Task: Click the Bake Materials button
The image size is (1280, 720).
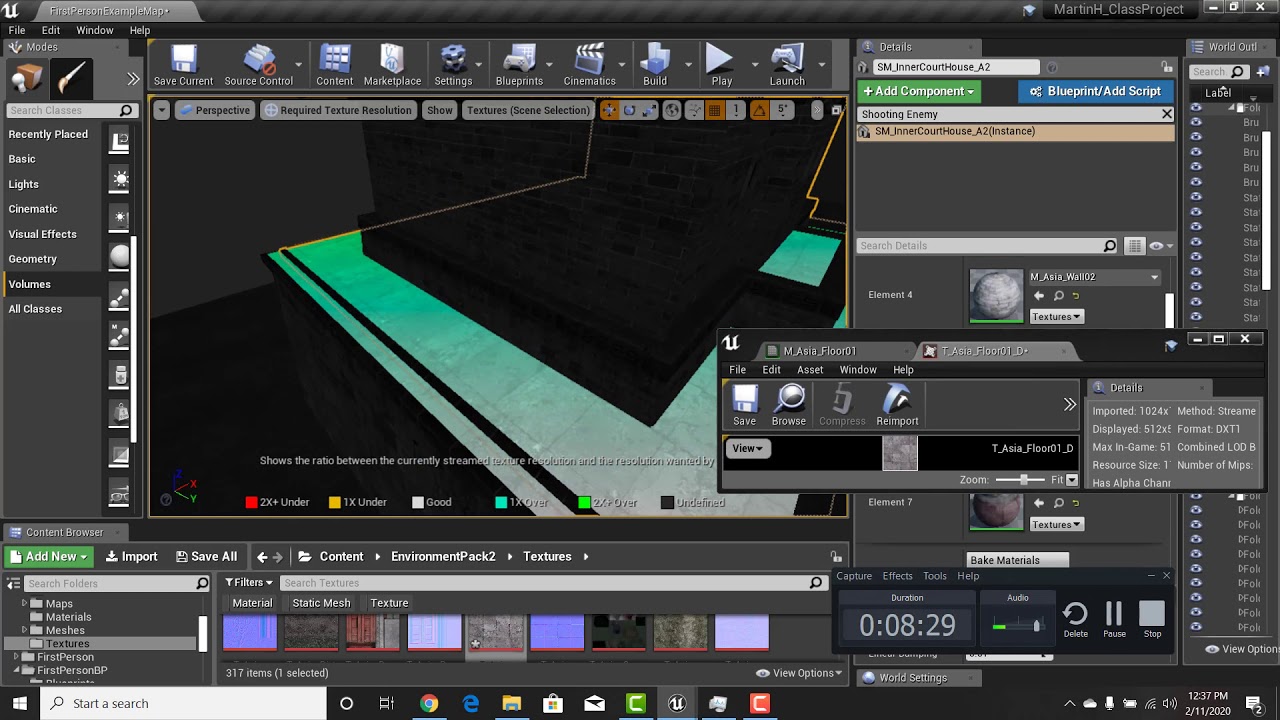Action: [x=1018, y=560]
